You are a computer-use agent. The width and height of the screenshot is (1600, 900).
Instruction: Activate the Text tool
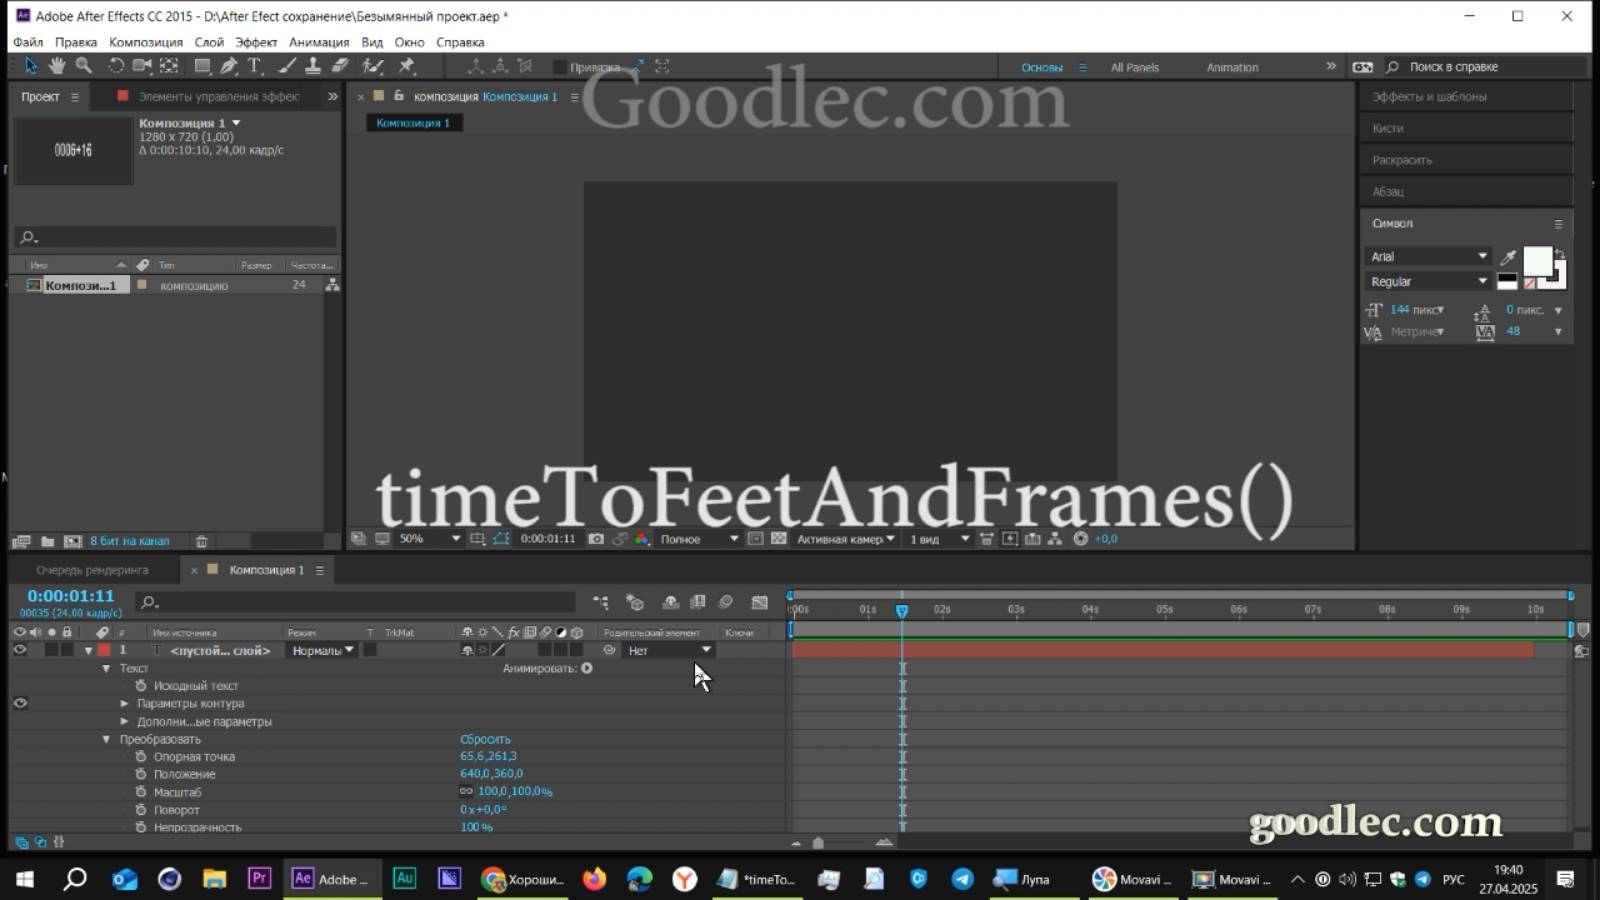(255, 66)
